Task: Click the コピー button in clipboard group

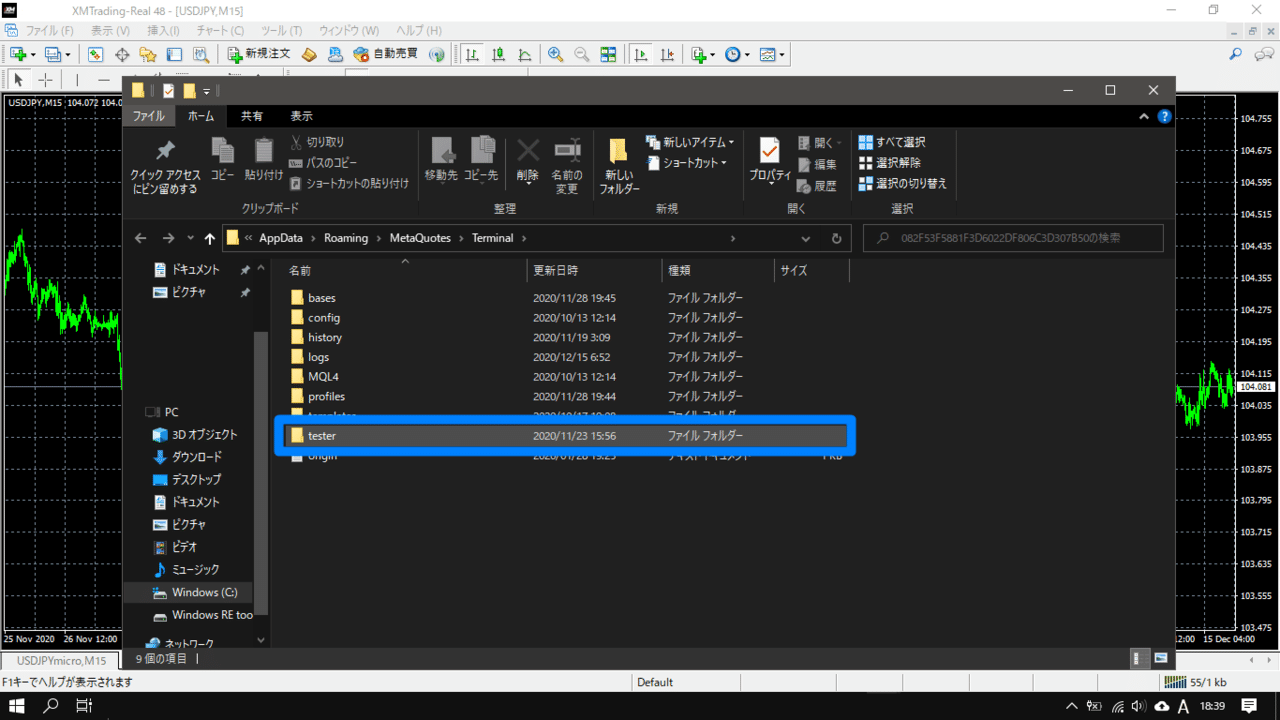Action: [222, 160]
